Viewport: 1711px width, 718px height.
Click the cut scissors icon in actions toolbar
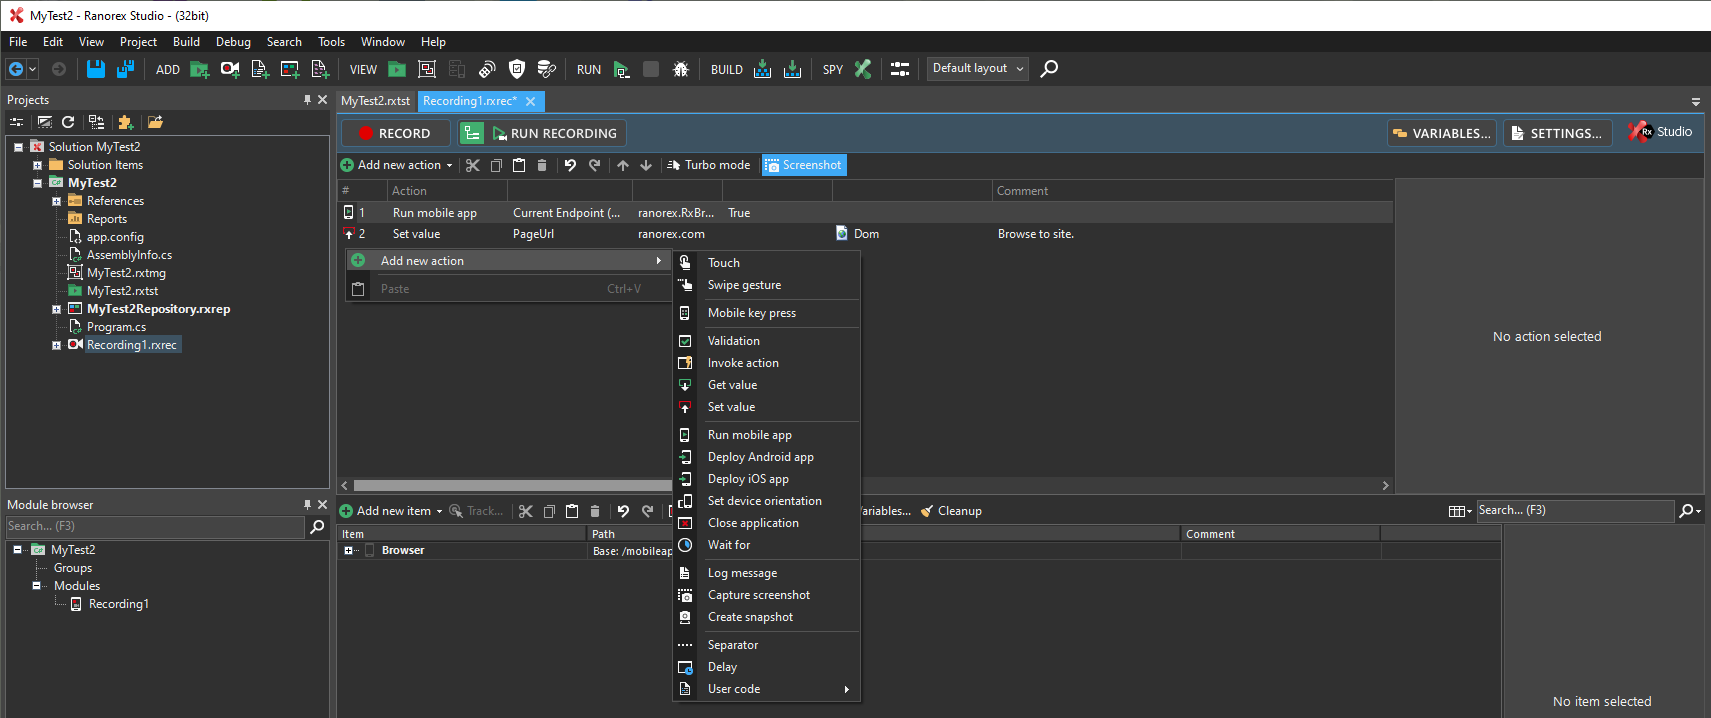pos(473,165)
